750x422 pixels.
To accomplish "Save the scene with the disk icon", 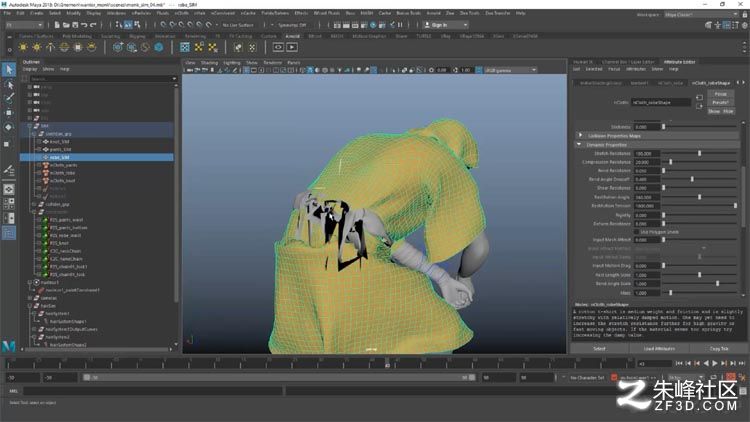I will (75, 25).
